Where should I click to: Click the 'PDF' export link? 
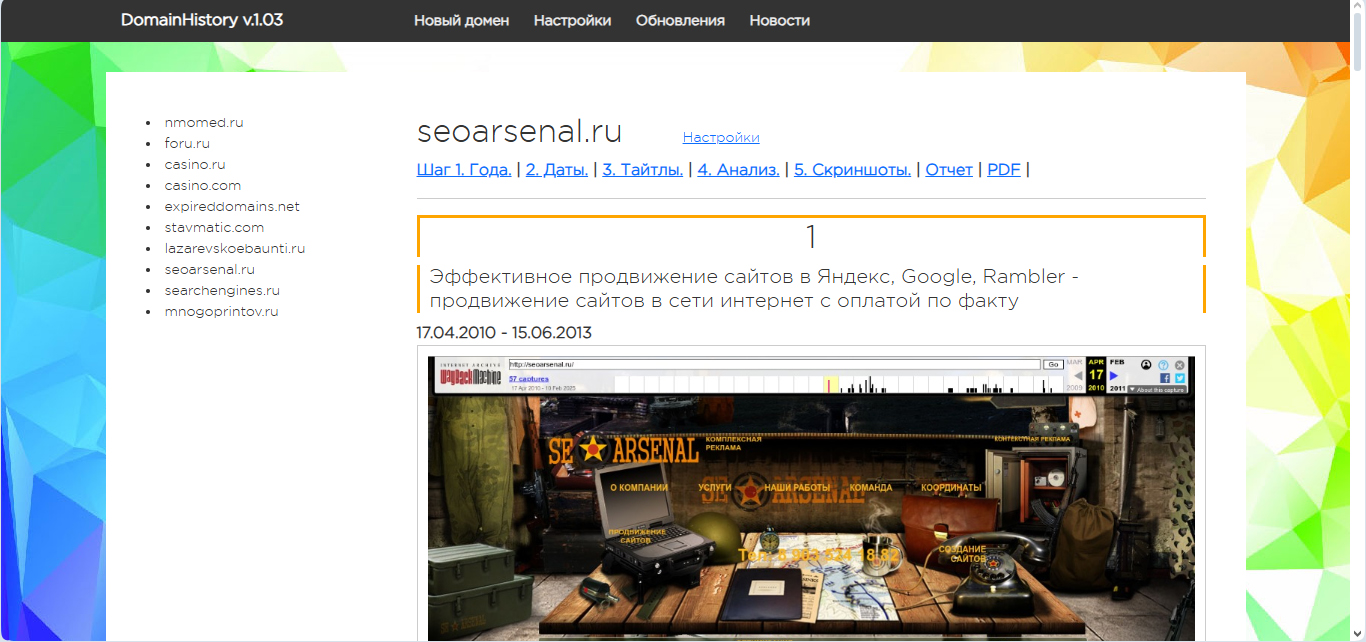1004,170
